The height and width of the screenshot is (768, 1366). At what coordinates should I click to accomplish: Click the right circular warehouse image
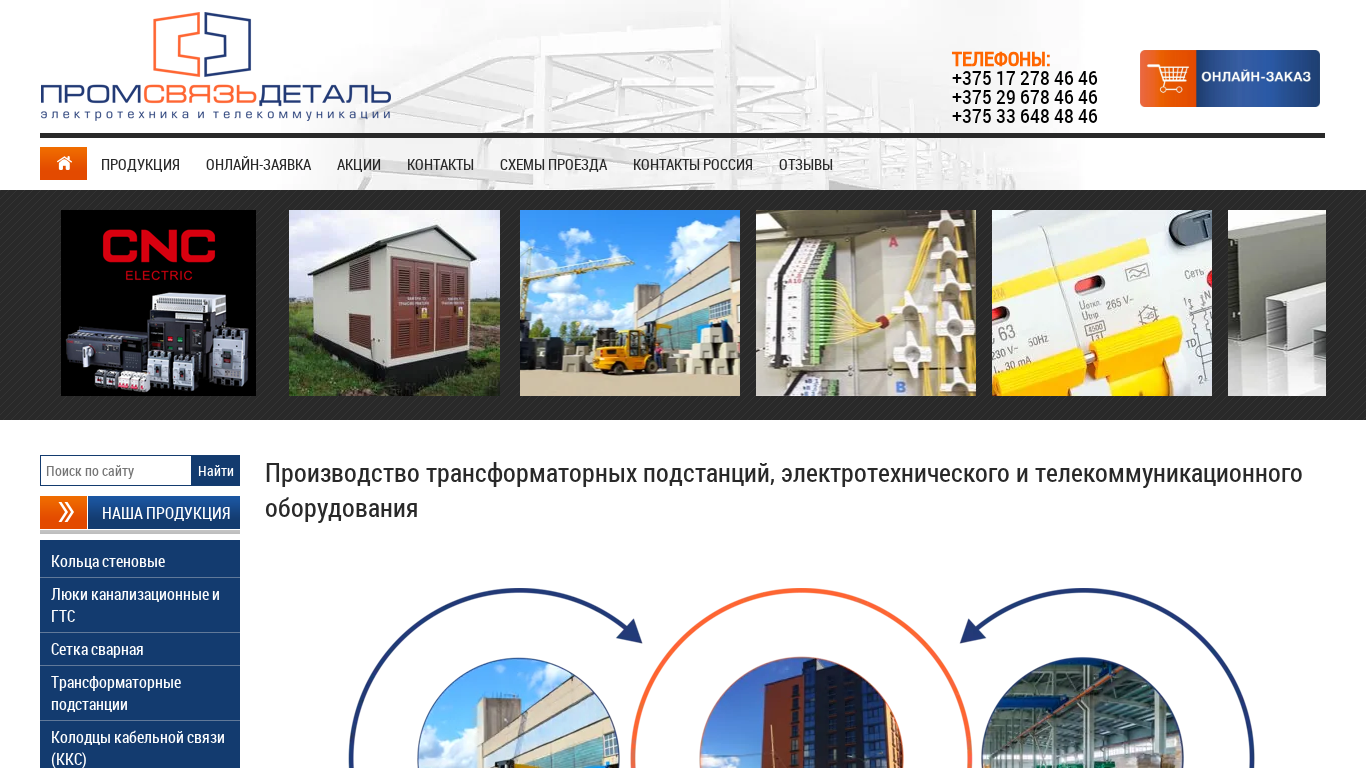click(x=1083, y=713)
